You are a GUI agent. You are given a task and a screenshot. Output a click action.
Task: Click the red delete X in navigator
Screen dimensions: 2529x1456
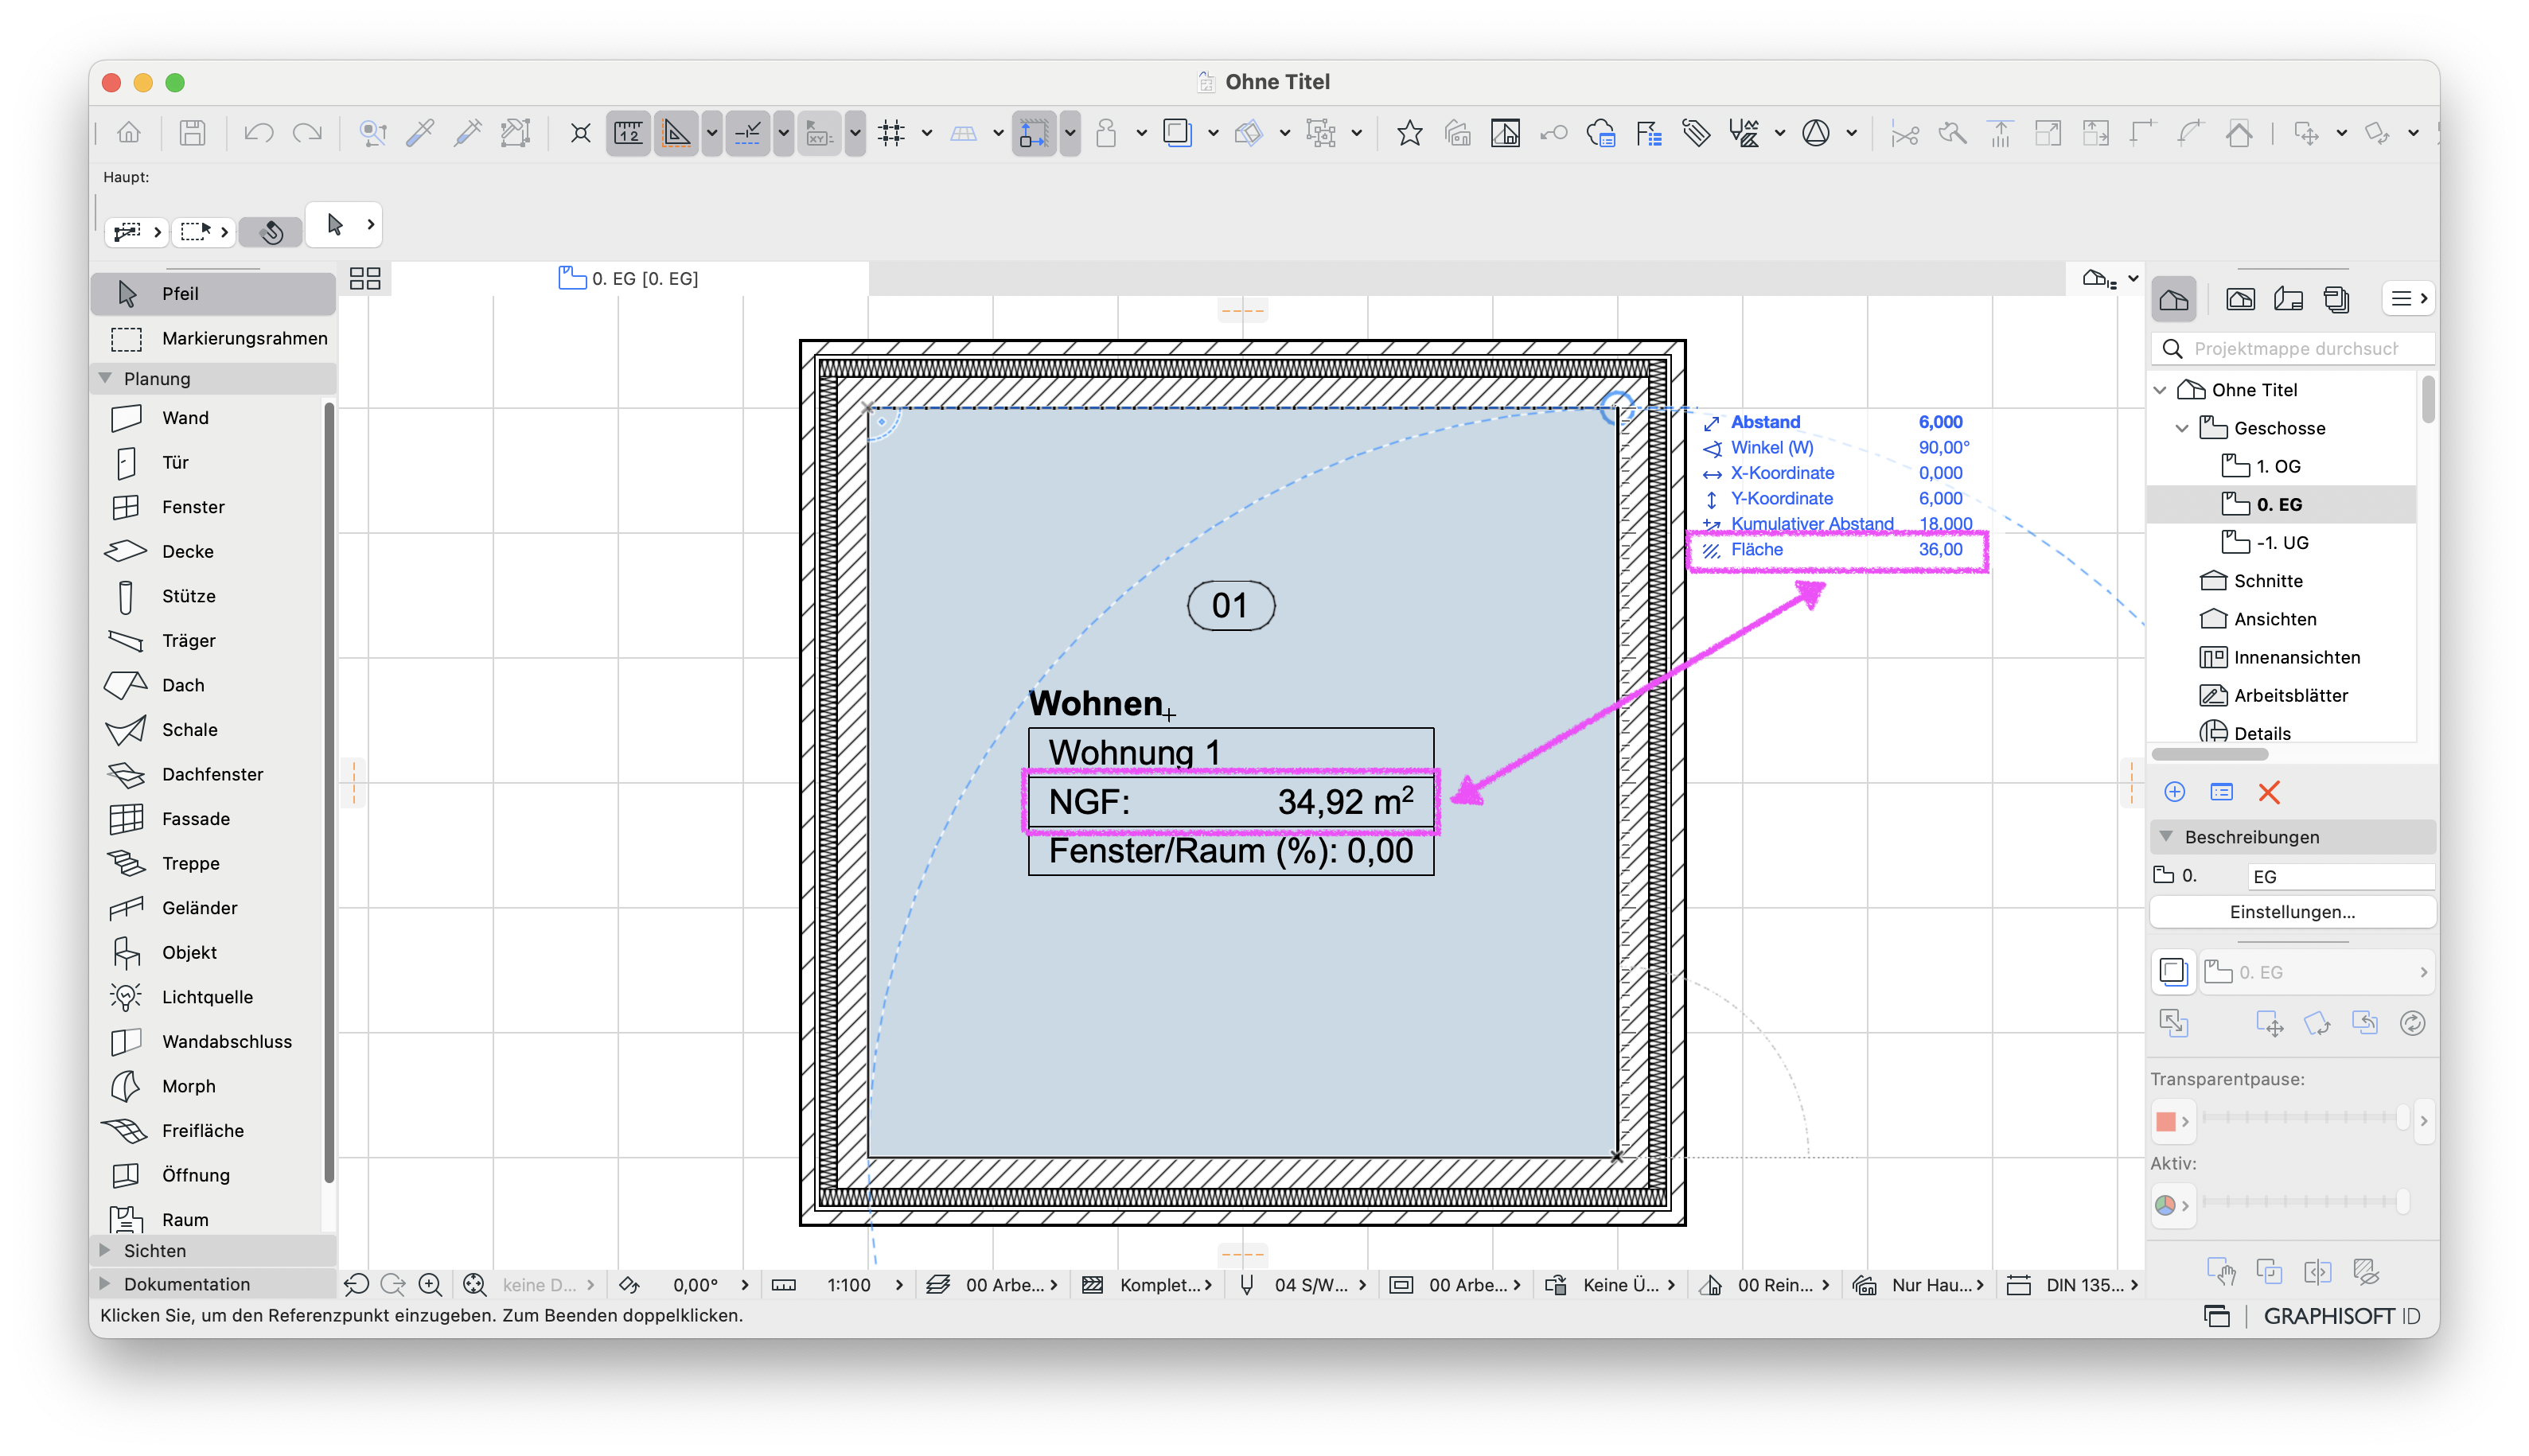(x=2268, y=792)
